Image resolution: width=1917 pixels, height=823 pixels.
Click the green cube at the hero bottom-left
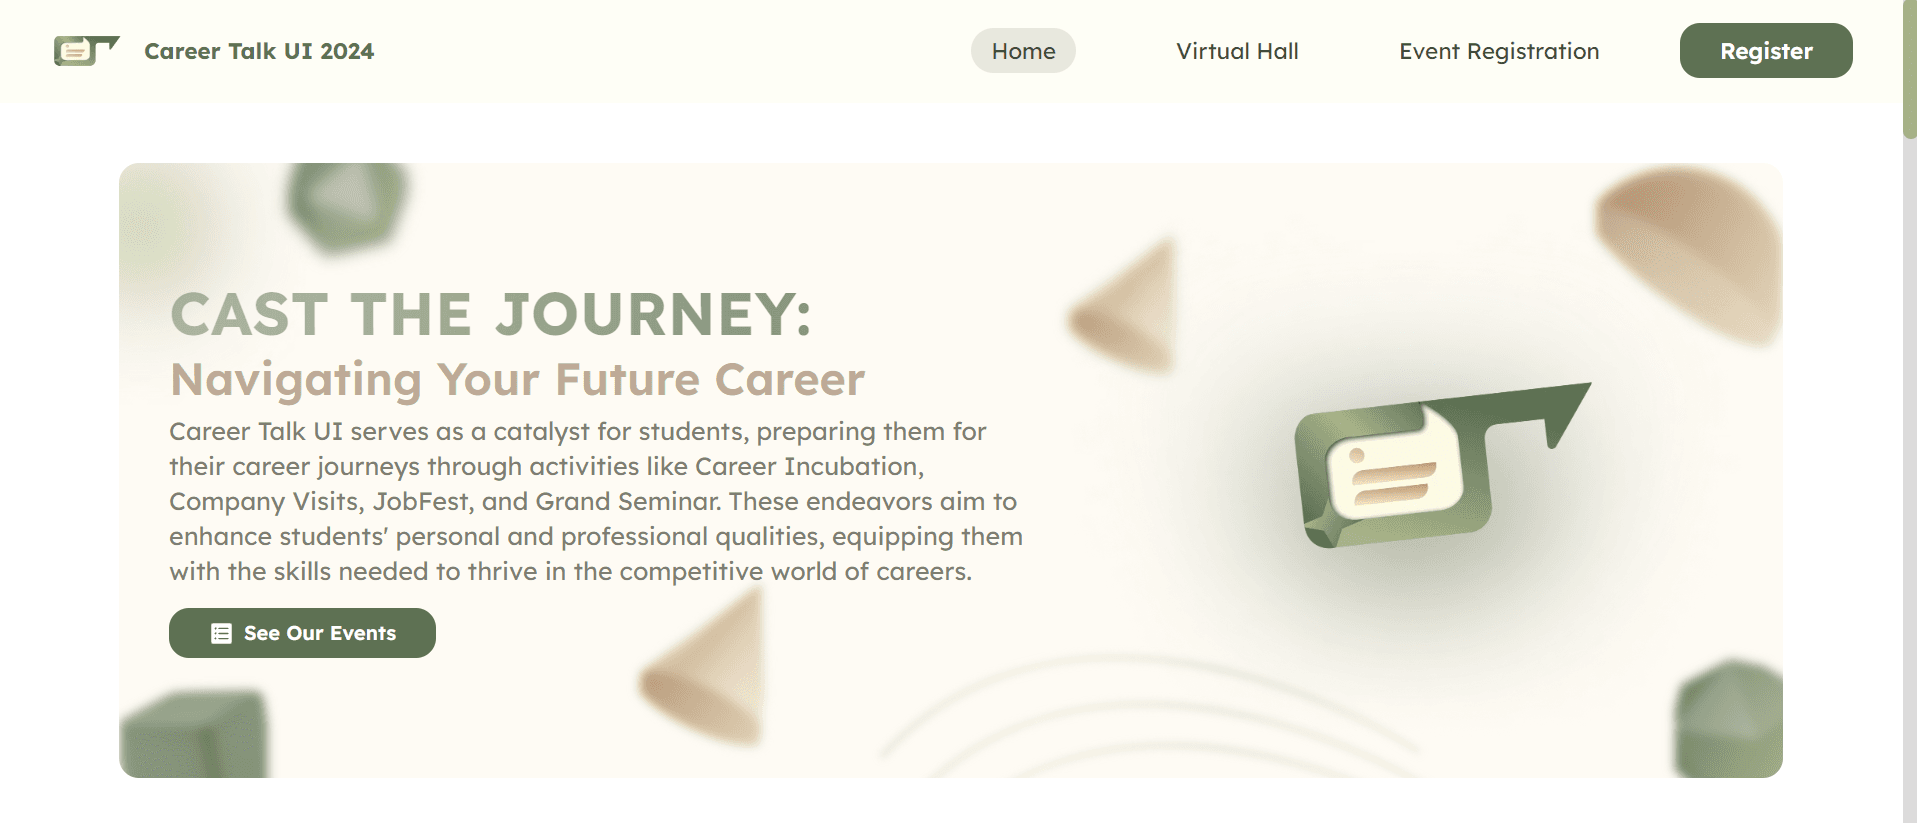194,733
